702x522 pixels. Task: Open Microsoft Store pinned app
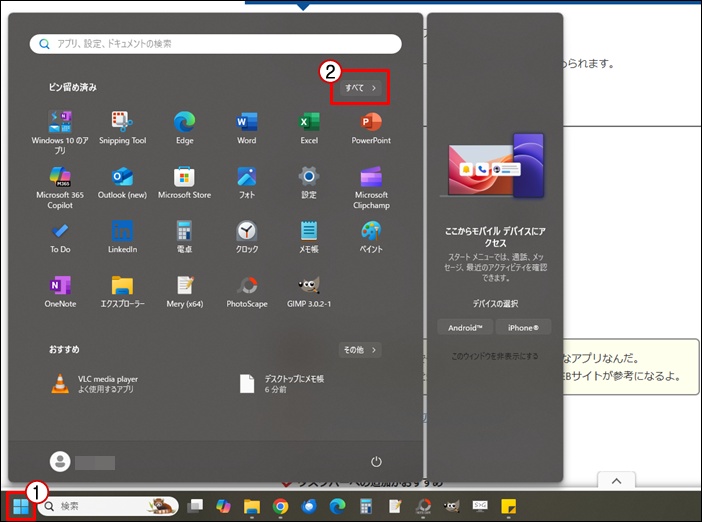[x=184, y=183]
